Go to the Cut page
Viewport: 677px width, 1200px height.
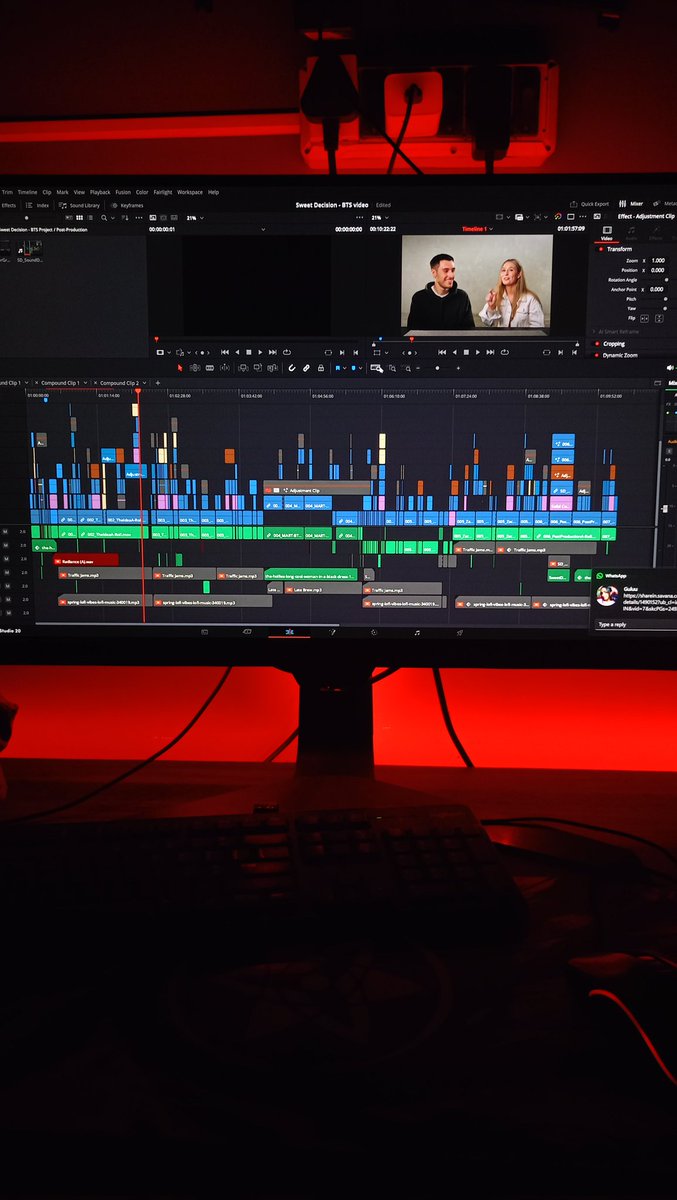point(247,632)
